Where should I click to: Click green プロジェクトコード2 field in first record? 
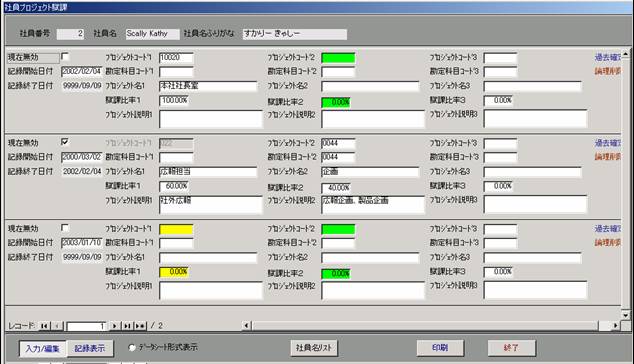coord(338,58)
